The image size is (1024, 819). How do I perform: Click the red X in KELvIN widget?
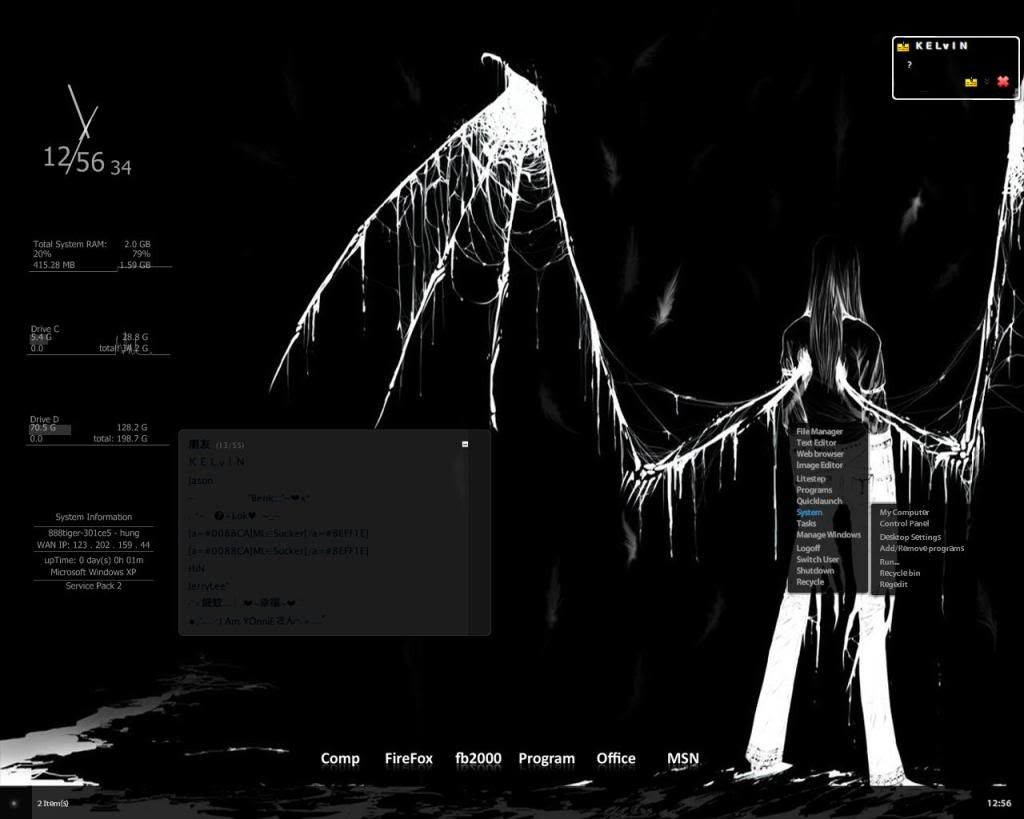(x=1003, y=82)
